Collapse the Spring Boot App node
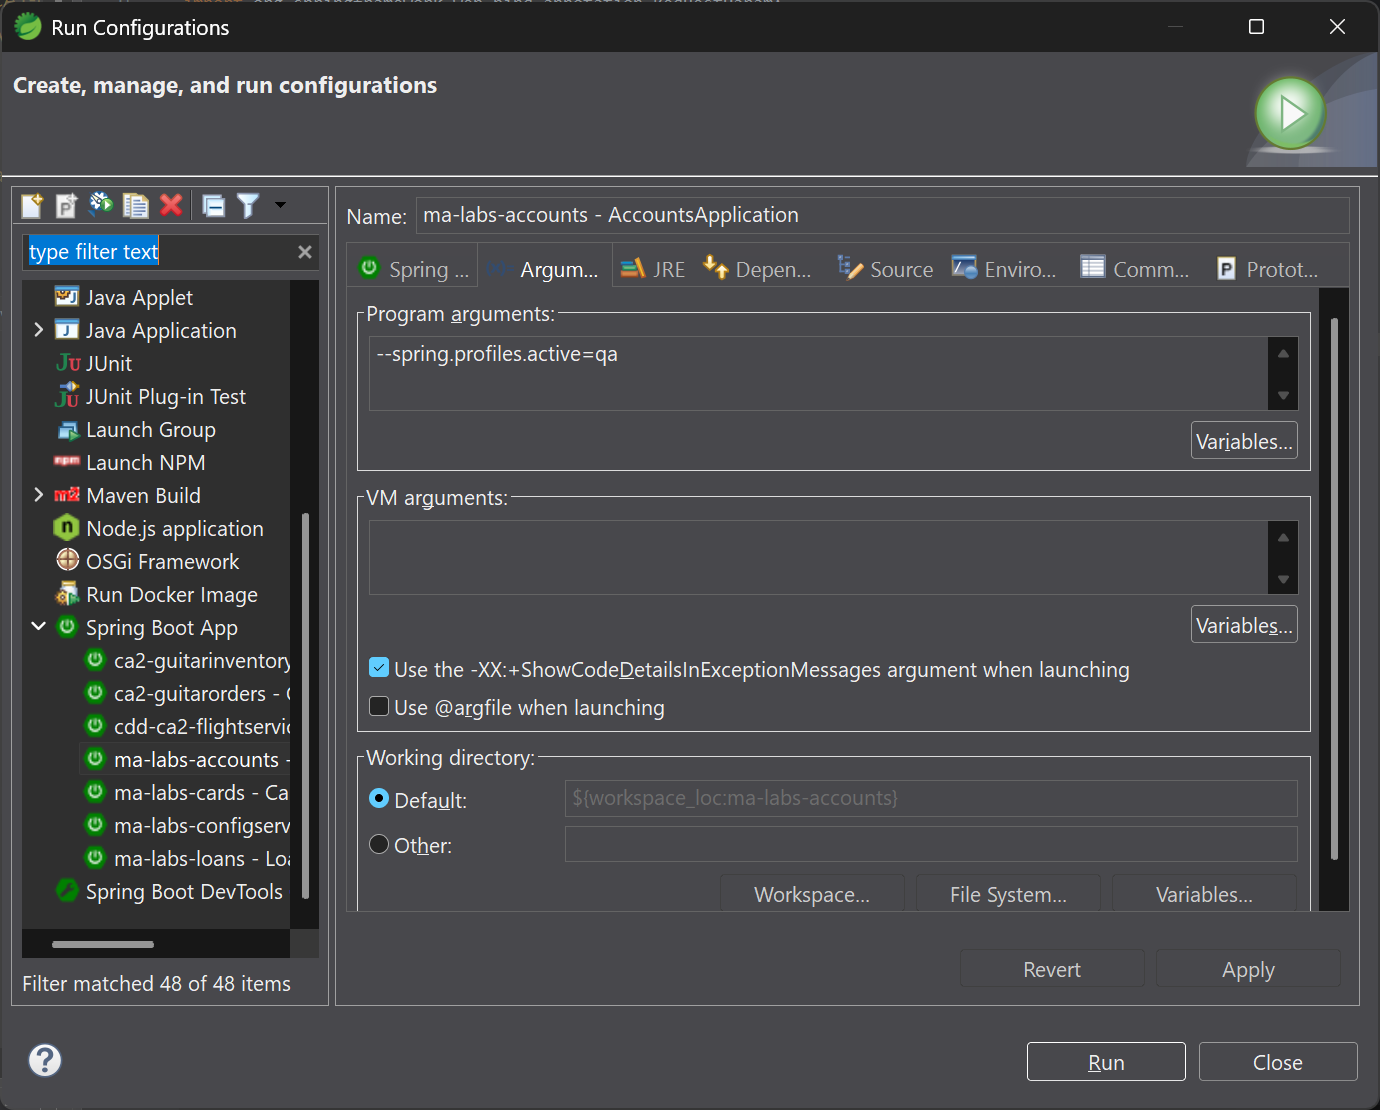The image size is (1380, 1110). (x=38, y=627)
